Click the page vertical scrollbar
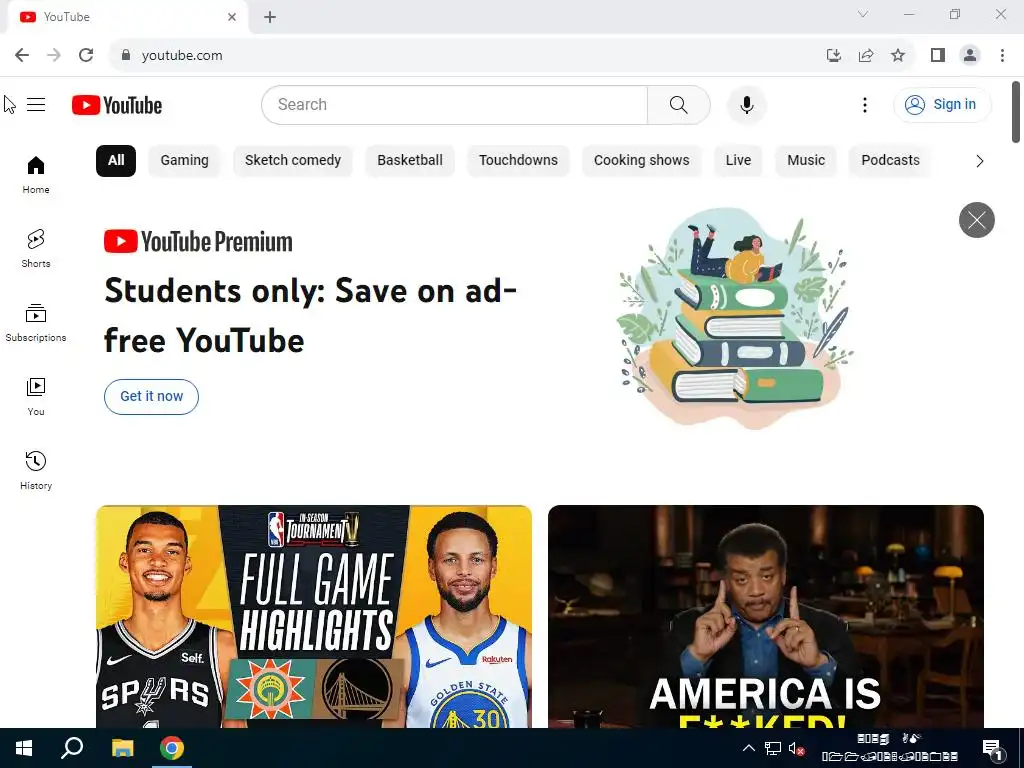The image size is (1024, 768). click(1016, 111)
